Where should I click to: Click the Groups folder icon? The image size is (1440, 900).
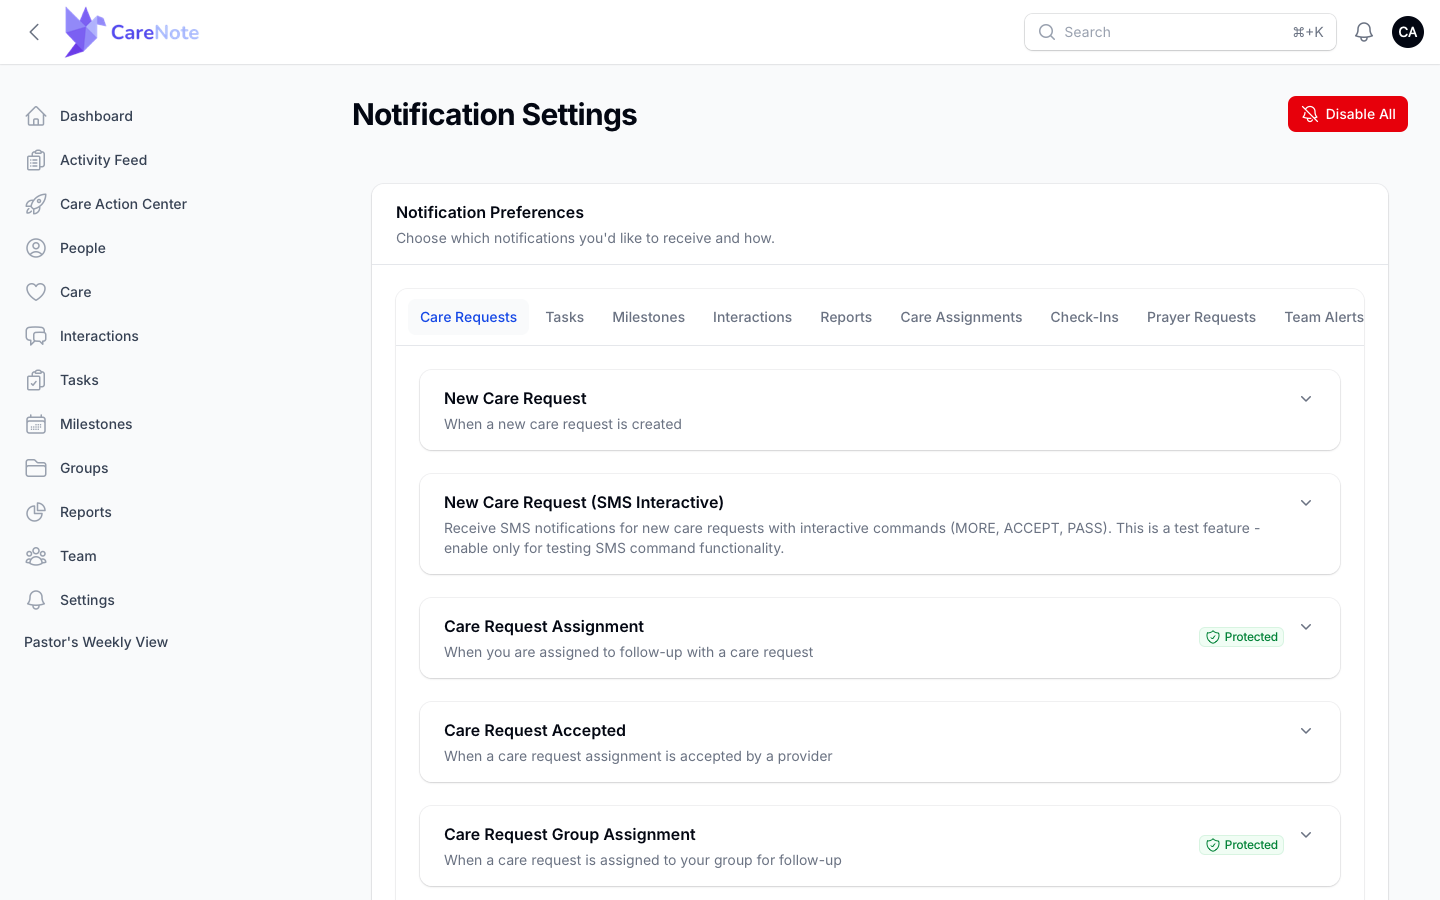[36, 468]
